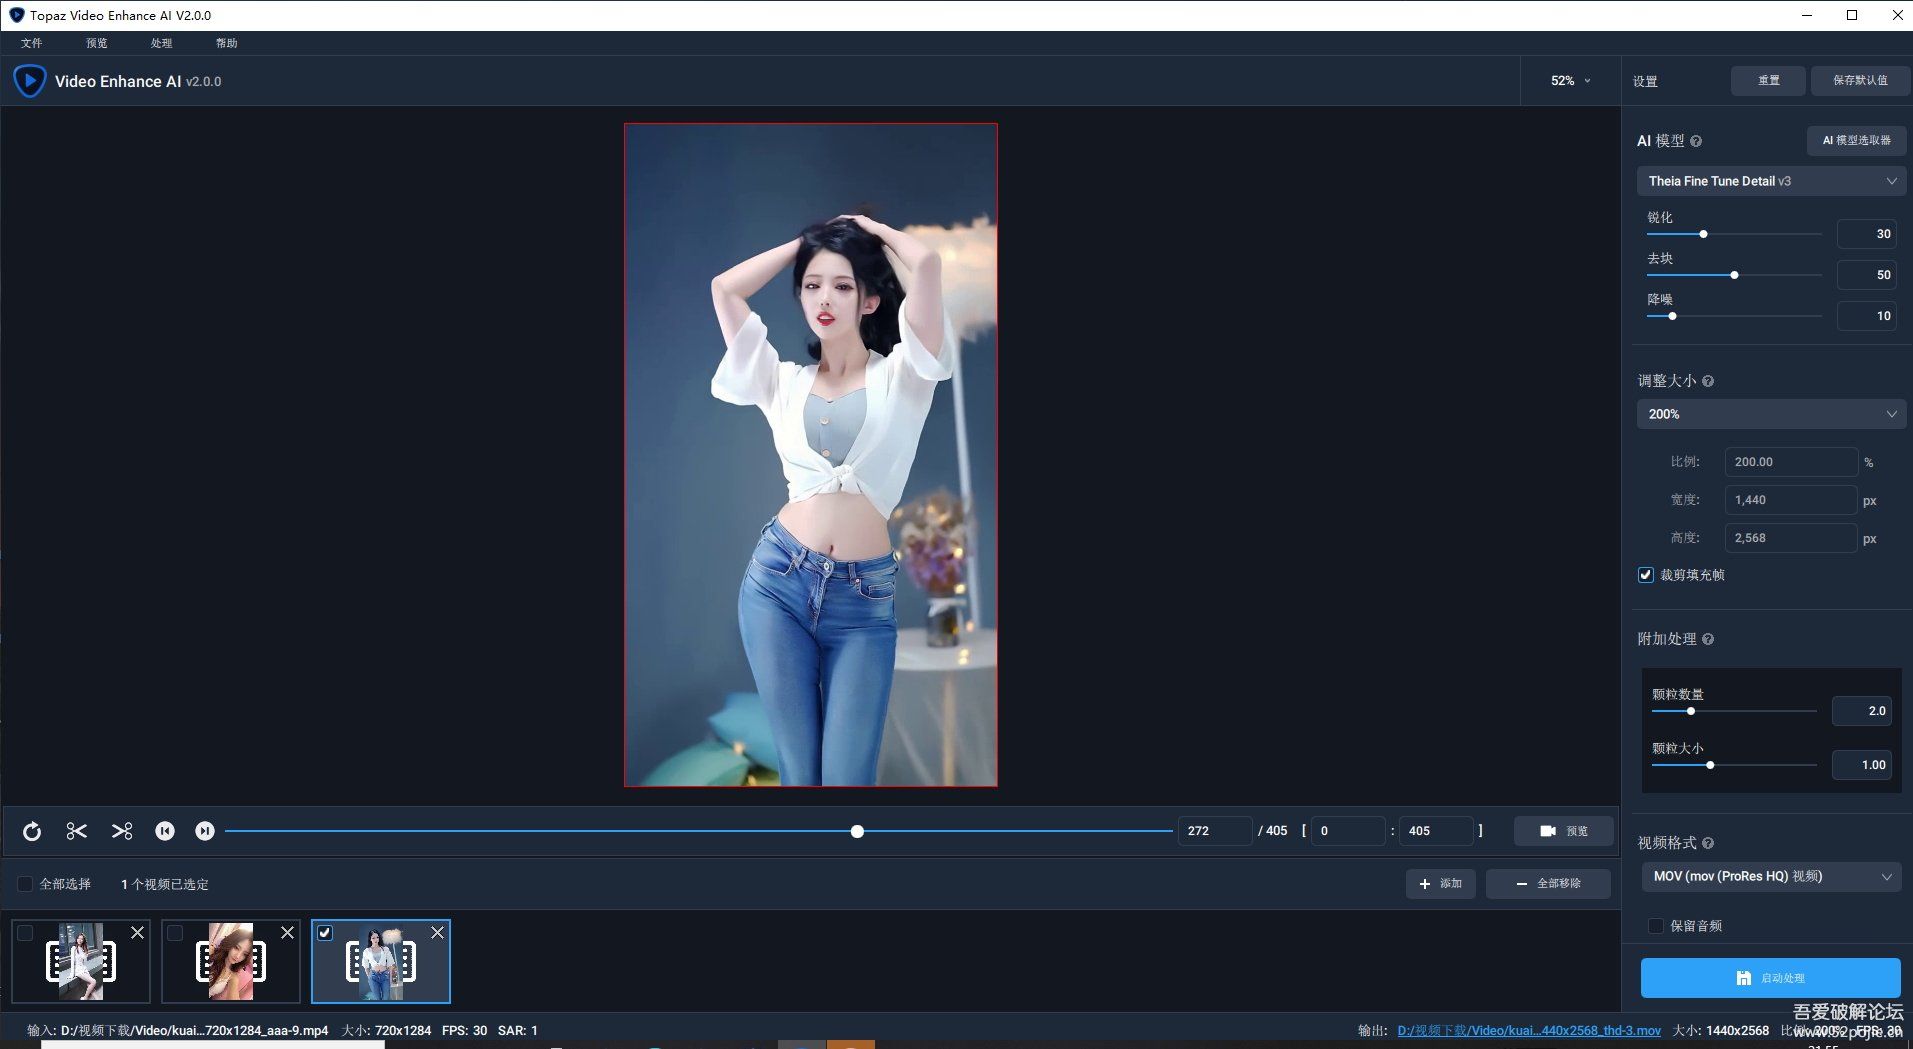1913x1049 pixels.
Task: Open the Theia Fine Tune Detail model dropdown
Action: 1770,181
